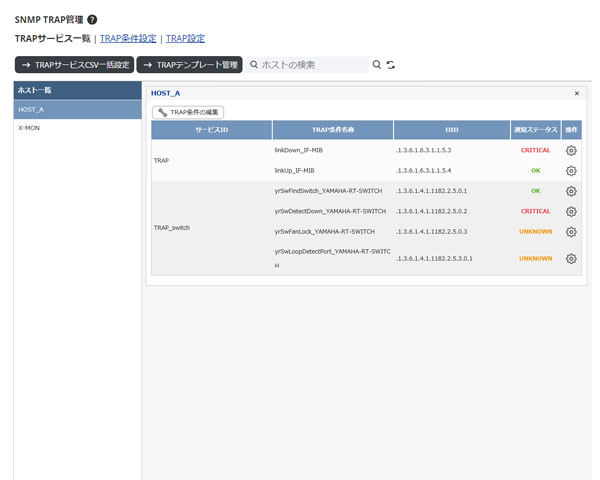This screenshot has width=600, height=480.
Task: Click the help question mark icon
Action: [92, 20]
